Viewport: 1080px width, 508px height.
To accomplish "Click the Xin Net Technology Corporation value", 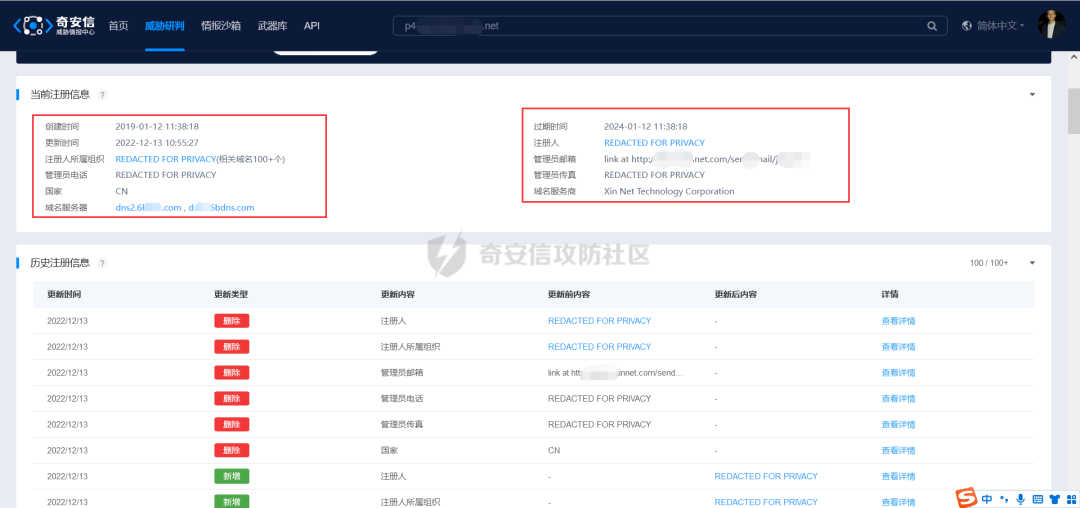I will coord(669,191).
